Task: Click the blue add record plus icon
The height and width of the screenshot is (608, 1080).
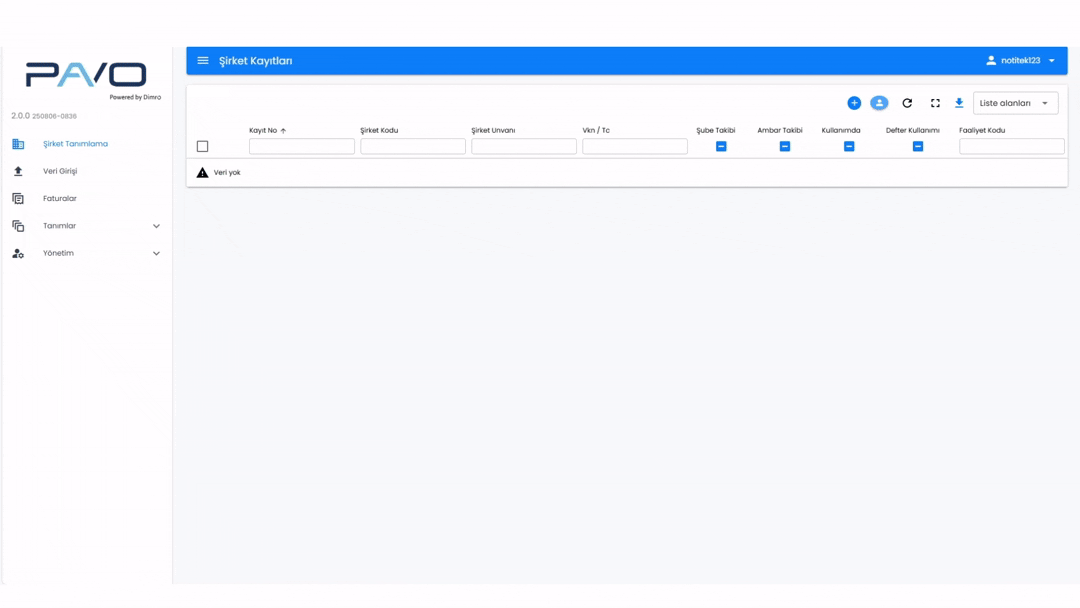Action: [x=854, y=103]
